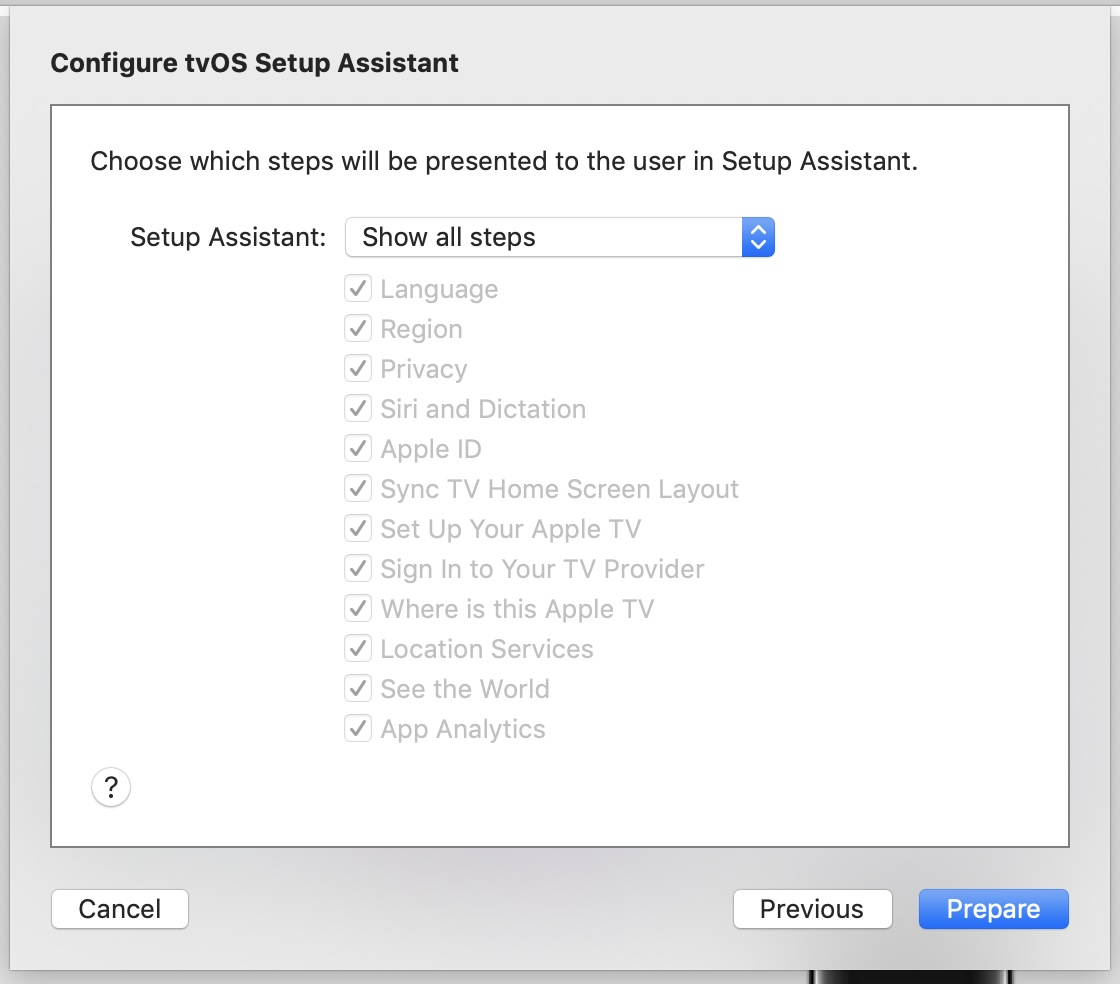Click the Configure tvOS Setup Assistant title
1120x984 pixels.
pos(254,63)
